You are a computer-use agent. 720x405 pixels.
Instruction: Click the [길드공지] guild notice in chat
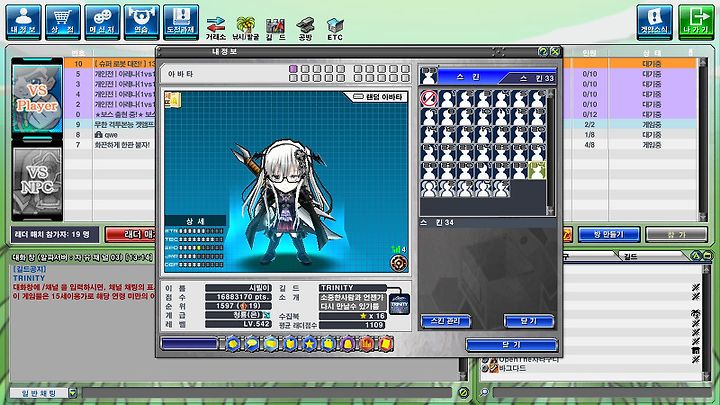[30, 269]
